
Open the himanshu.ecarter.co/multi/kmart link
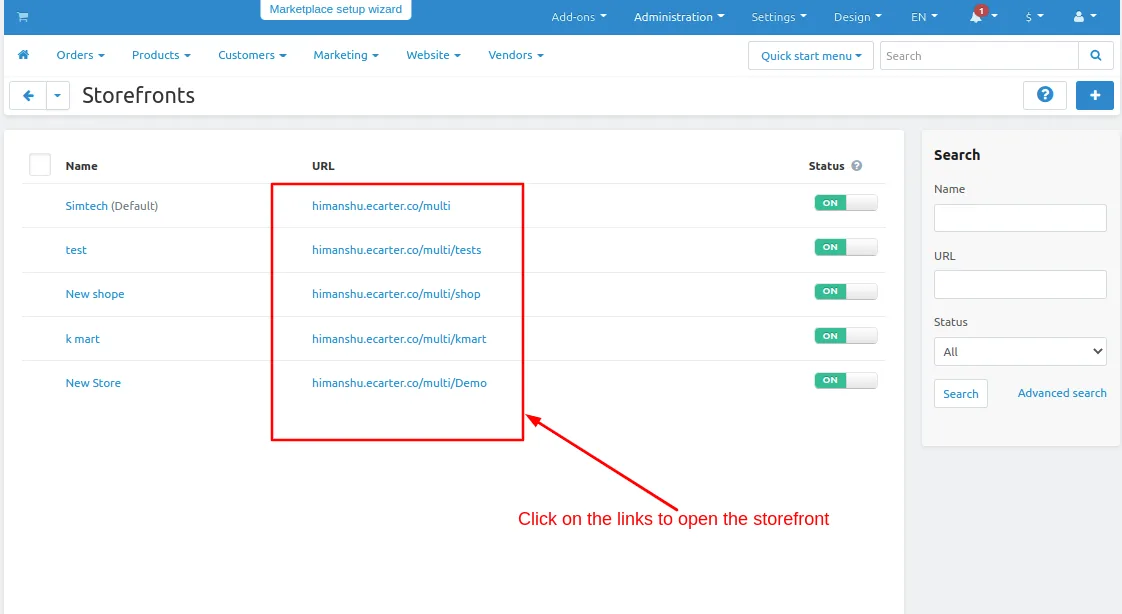399,338
